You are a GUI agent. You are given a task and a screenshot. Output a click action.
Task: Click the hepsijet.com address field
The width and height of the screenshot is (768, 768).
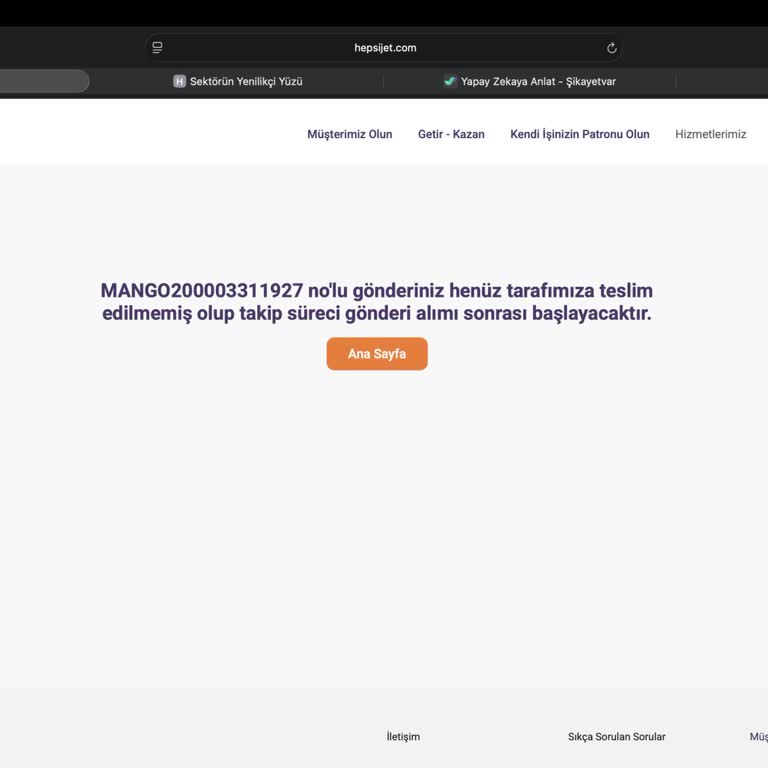[x=384, y=48]
